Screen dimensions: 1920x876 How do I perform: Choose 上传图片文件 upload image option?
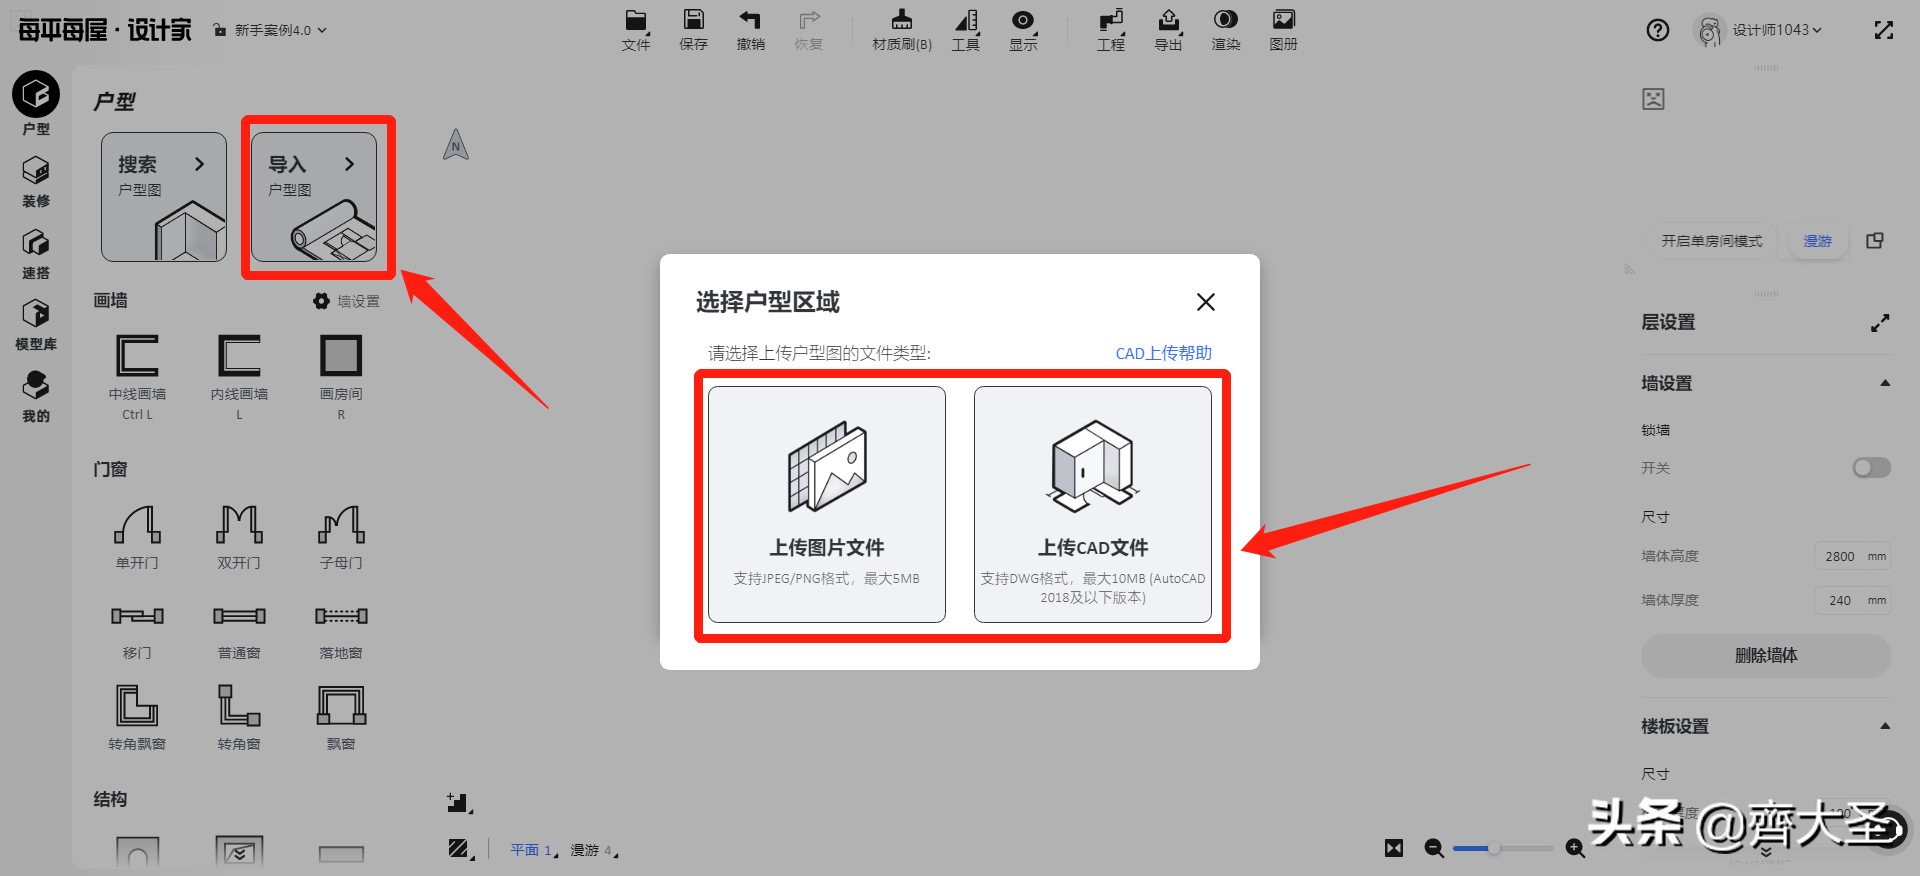click(827, 505)
